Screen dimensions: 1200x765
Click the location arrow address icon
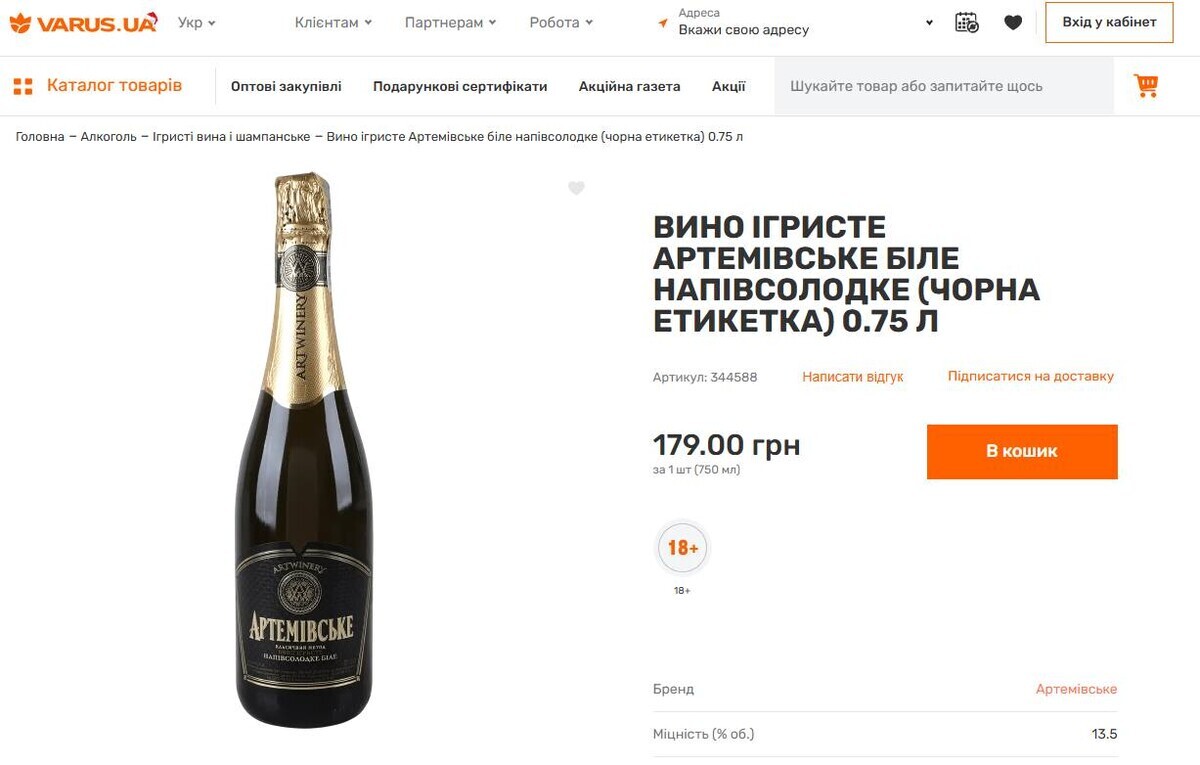(x=662, y=23)
